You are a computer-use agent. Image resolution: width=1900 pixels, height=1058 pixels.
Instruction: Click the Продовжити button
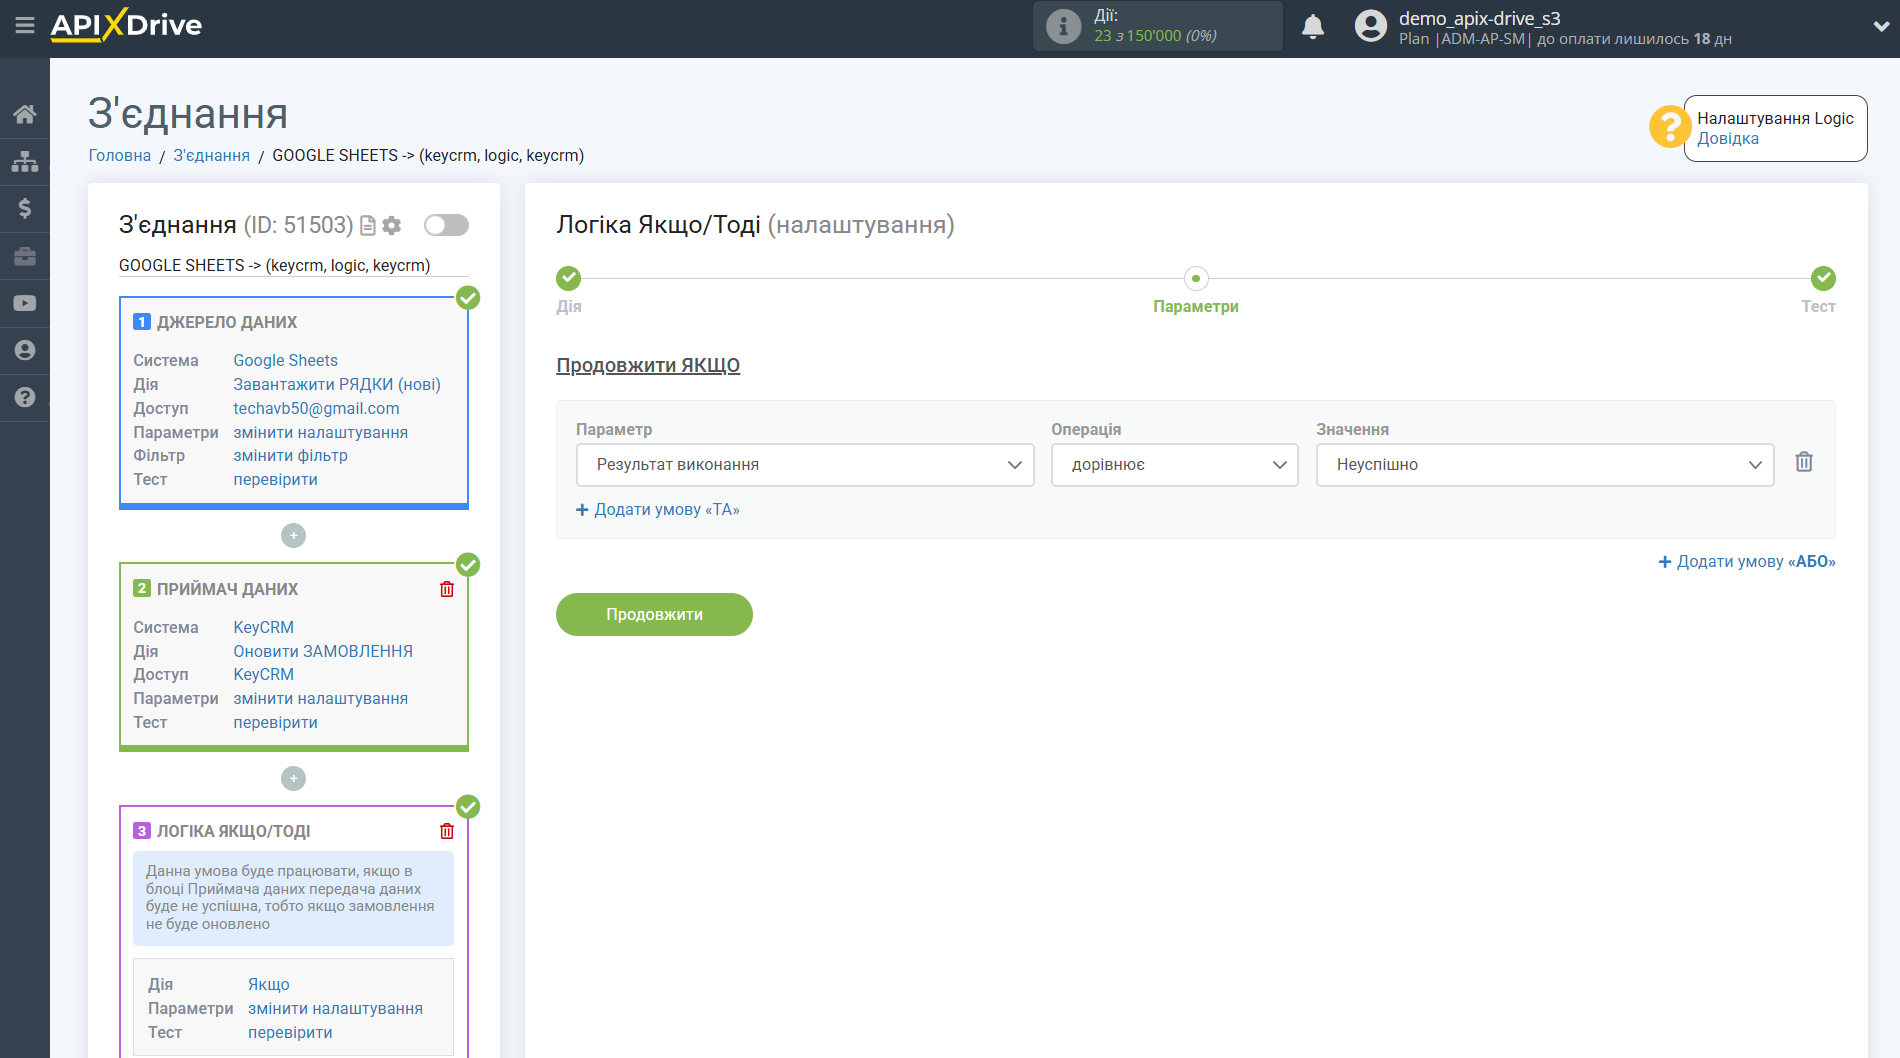654,614
